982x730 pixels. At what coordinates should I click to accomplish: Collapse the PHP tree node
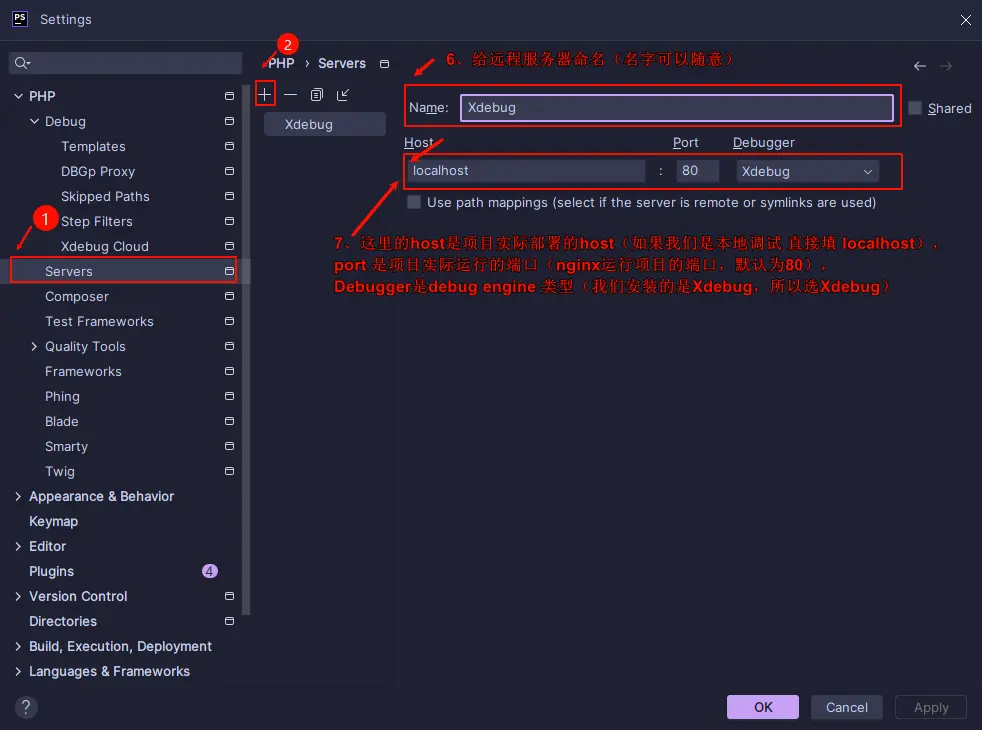click(18, 96)
